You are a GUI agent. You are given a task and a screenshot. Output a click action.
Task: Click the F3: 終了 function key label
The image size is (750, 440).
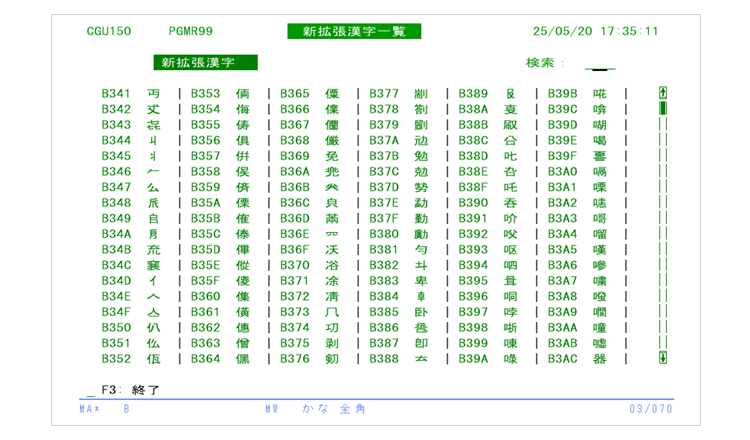[130, 390]
